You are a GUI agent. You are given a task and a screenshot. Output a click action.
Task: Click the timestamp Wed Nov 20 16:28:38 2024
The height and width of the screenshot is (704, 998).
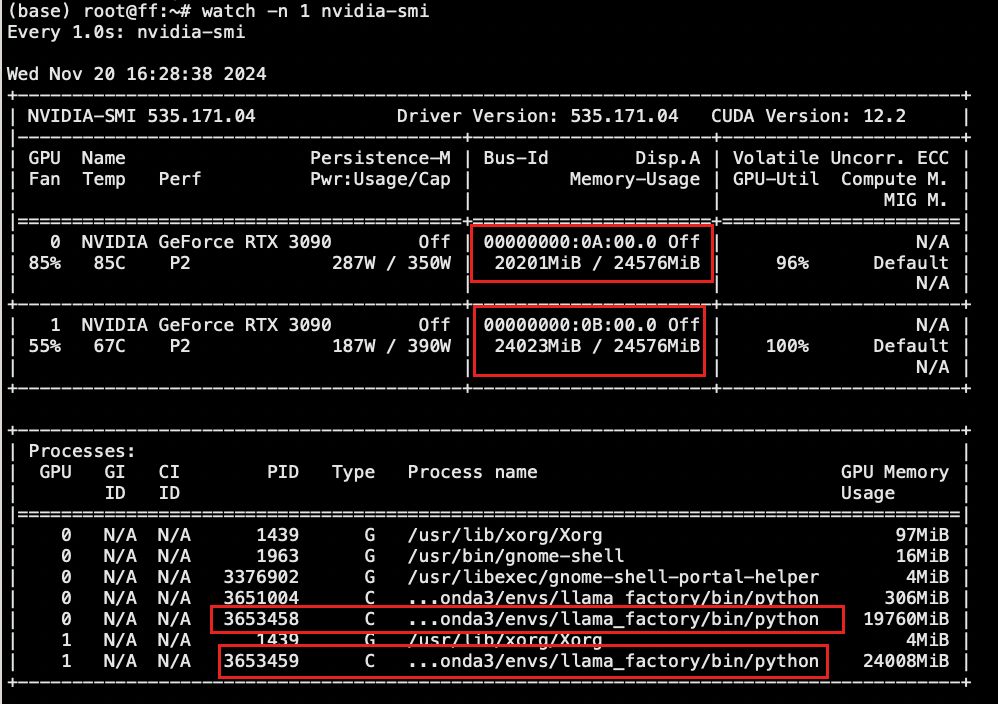point(136,74)
